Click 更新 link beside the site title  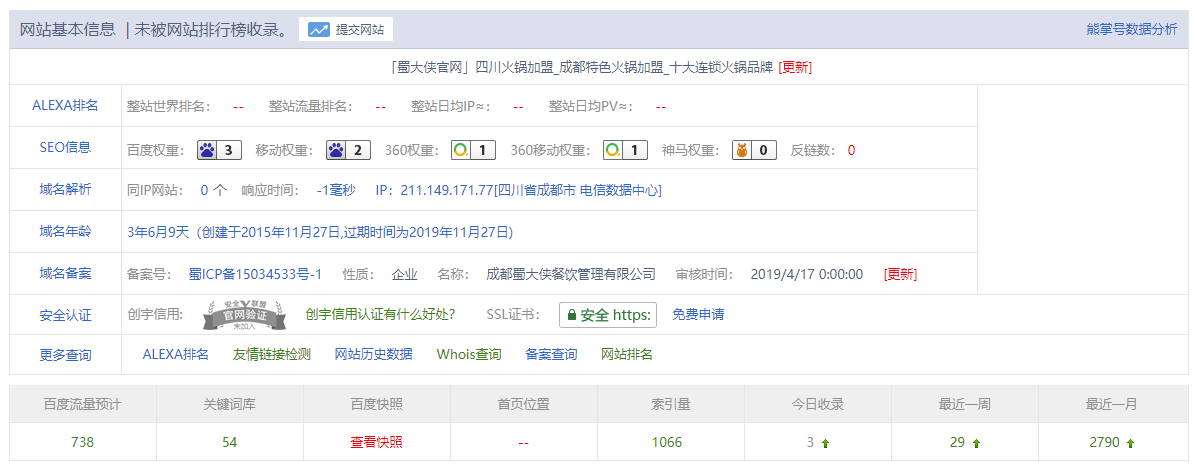(795, 67)
